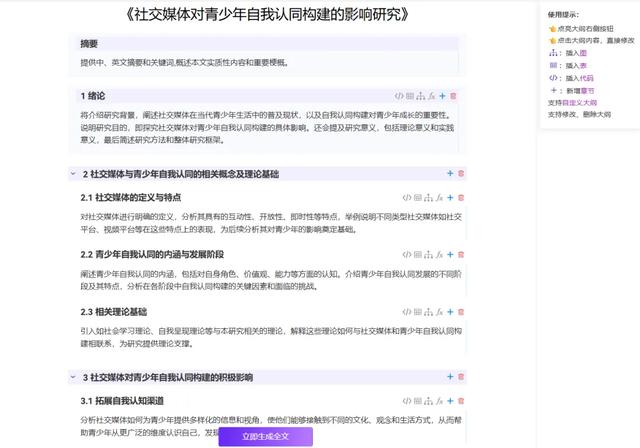Add new section after 1 绪论

pos(442,96)
